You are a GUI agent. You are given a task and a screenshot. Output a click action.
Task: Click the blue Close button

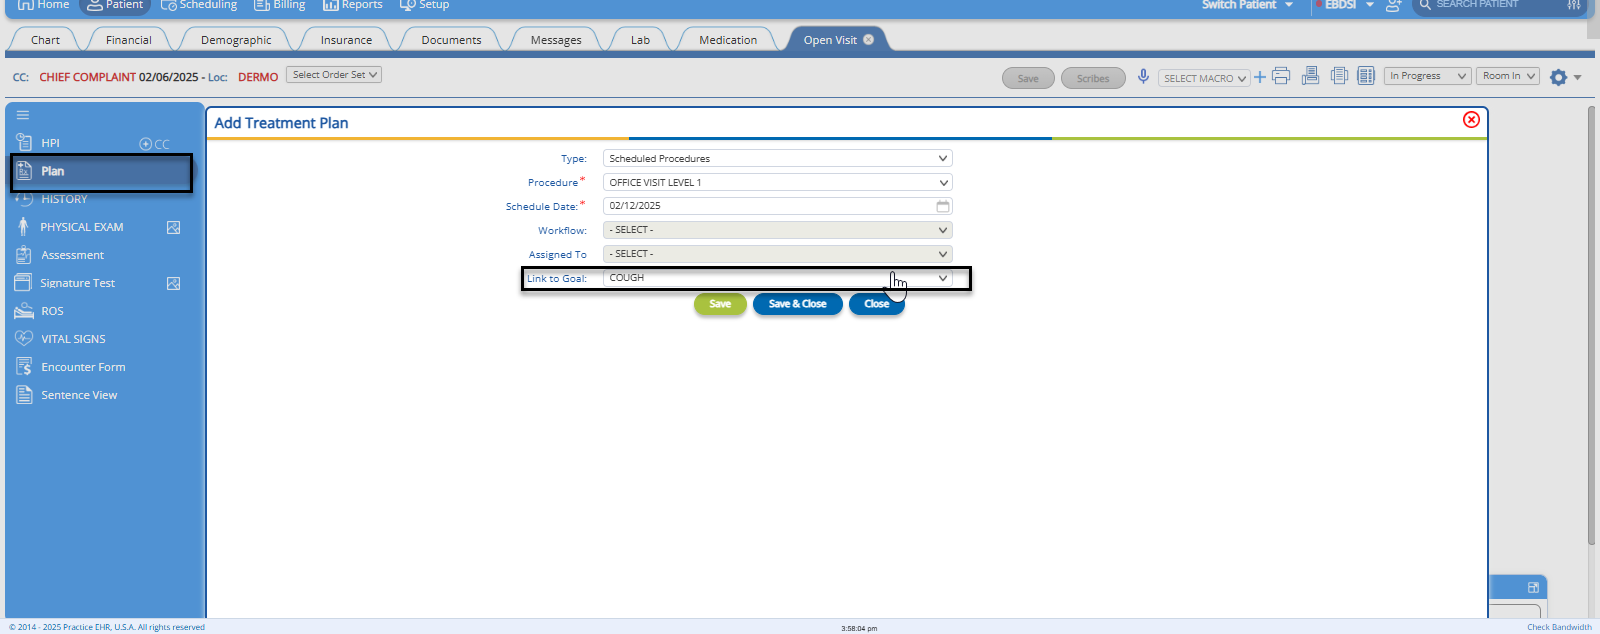click(877, 304)
